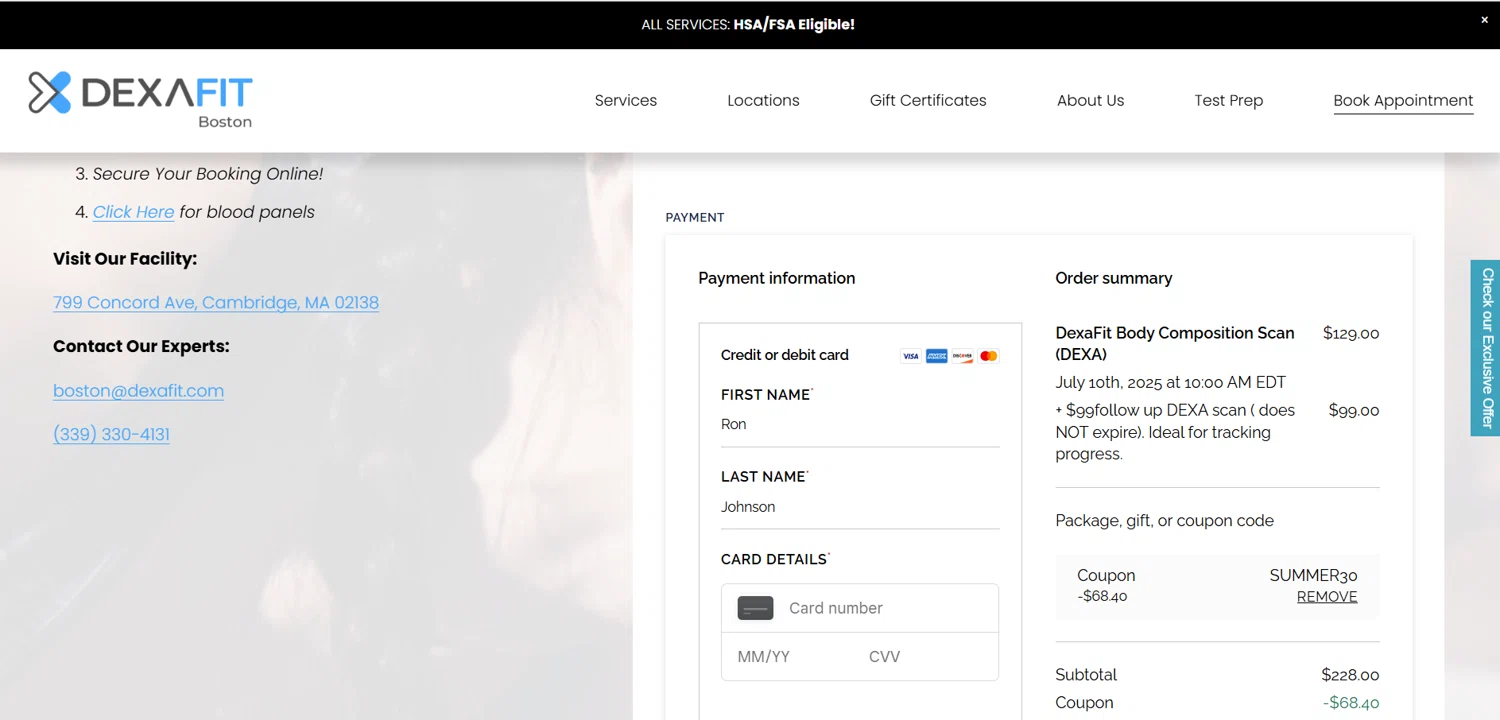Click the DexaFit Body Composition Scan item text
Viewport: 1500px width, 720px height.
point(1175,343)
